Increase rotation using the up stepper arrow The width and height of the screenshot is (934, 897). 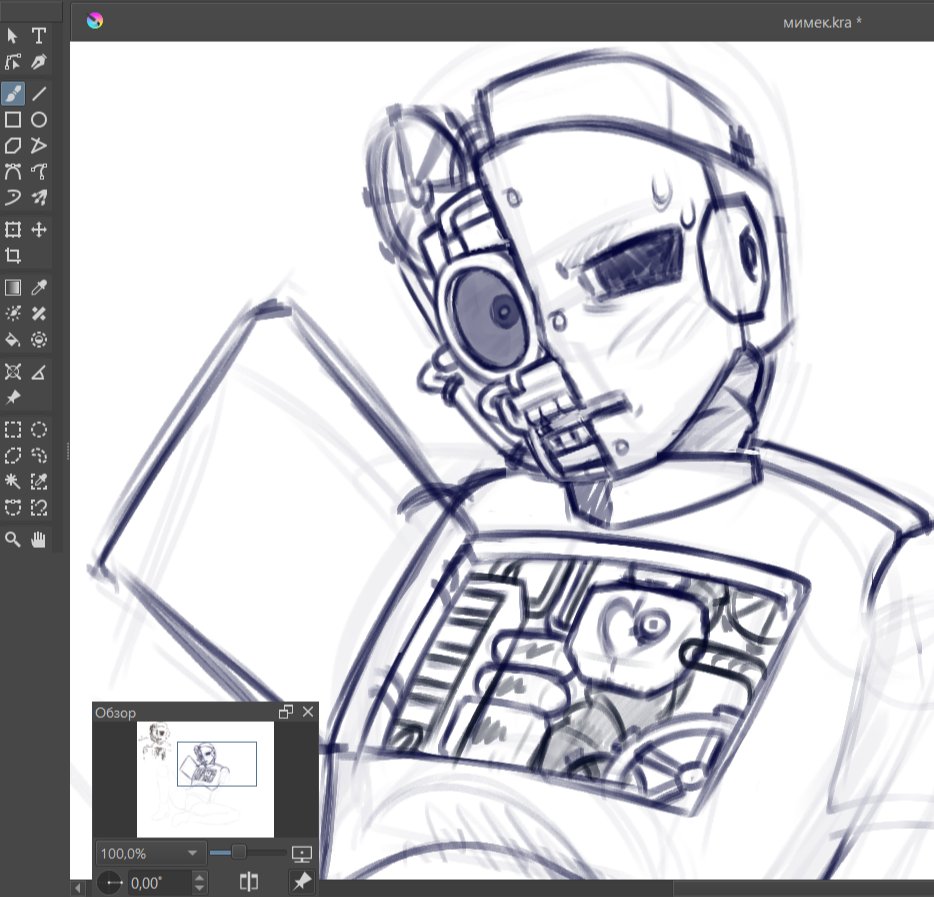[198, 876]
